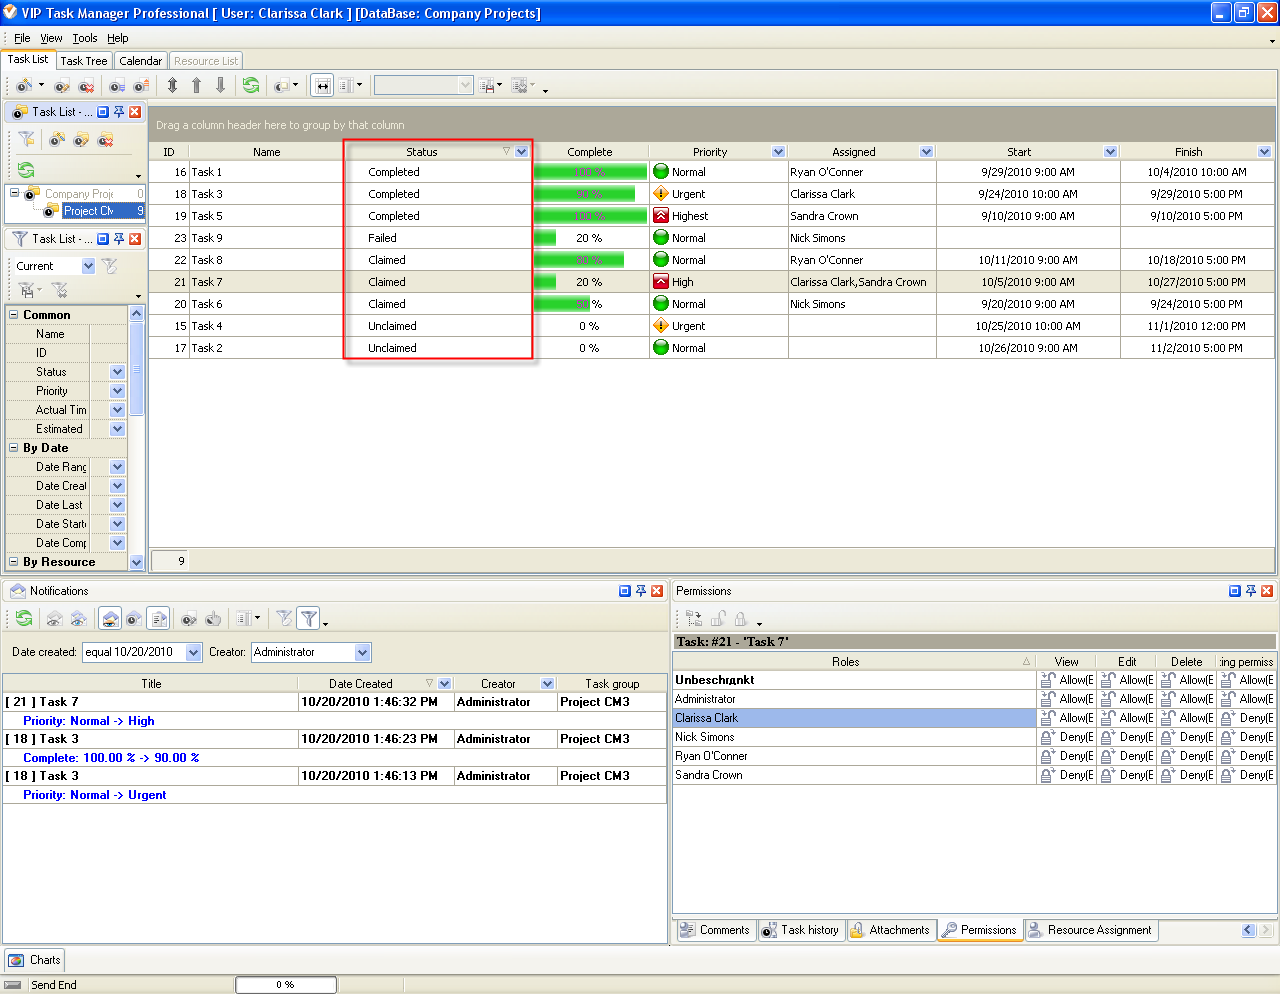
Task: Collapse the Common filter section
Action: 14,315
